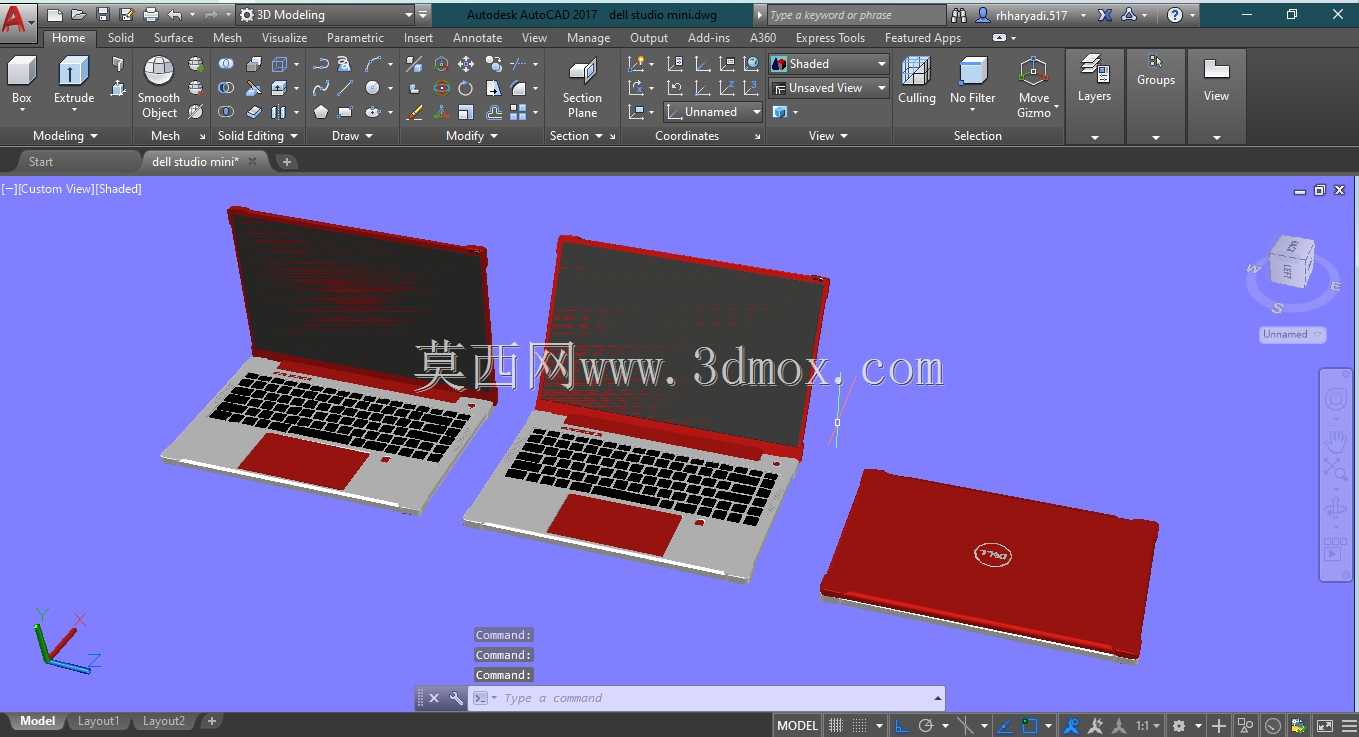
Task: Click the command line customize wrench icon
Action: coord(456,698)
